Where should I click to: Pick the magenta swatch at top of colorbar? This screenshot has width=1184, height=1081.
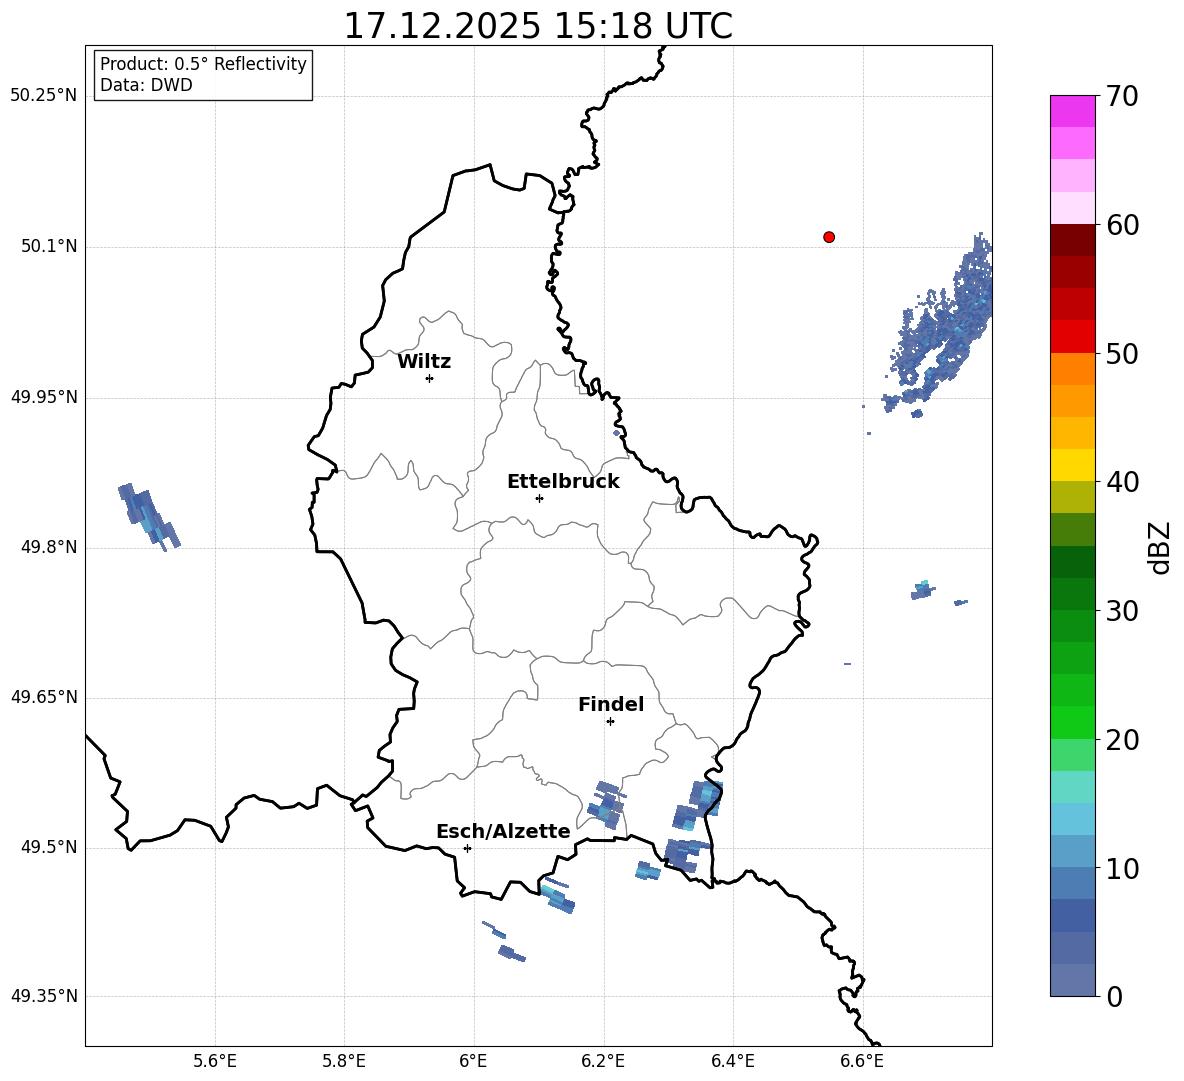(x=1072, y=112)
